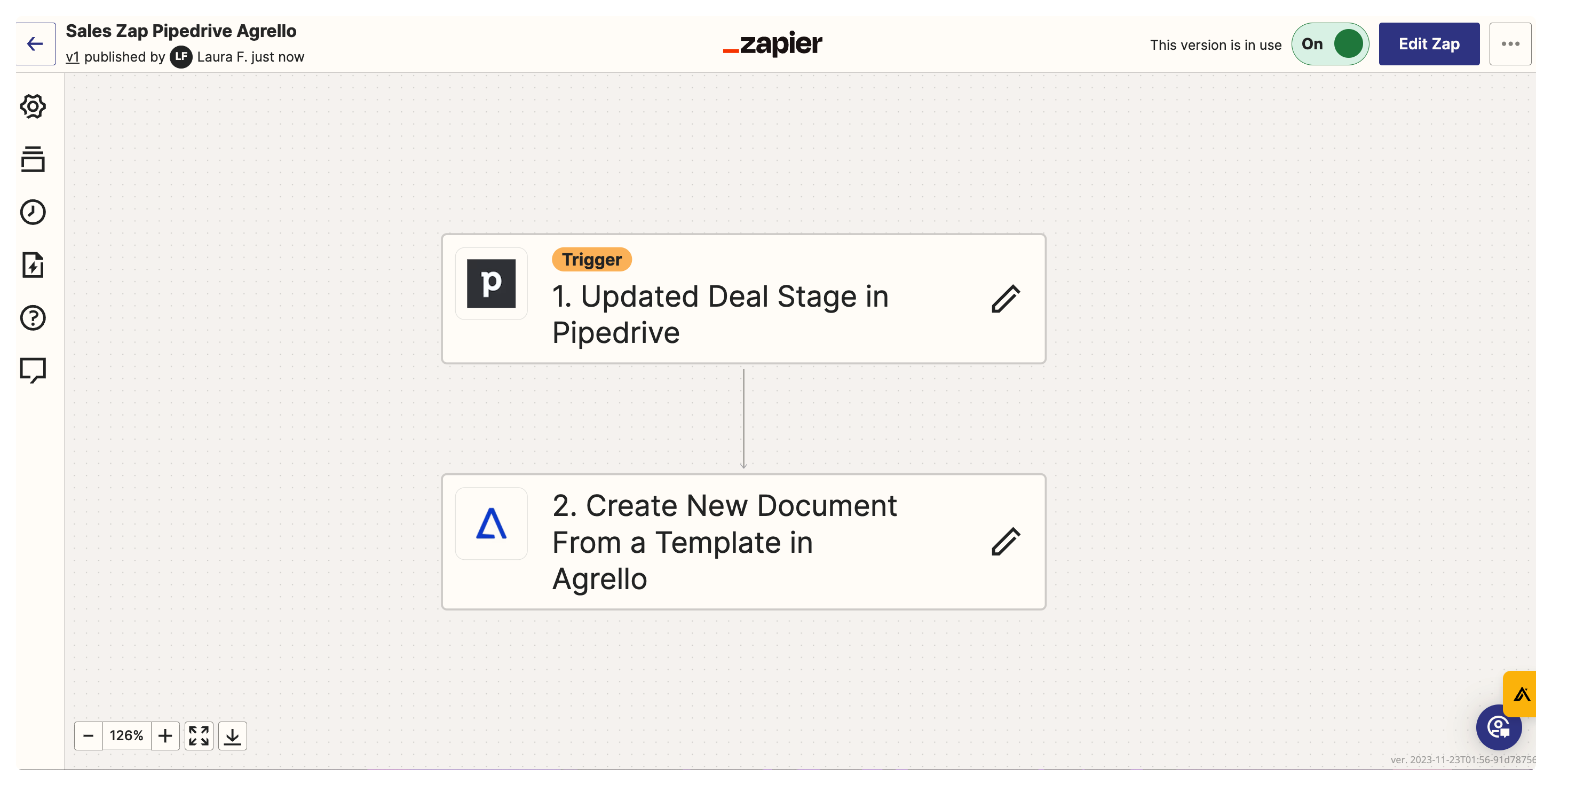Open Zap history clock icon
The width and height of the screenshot is (1574, 790).
33,212
